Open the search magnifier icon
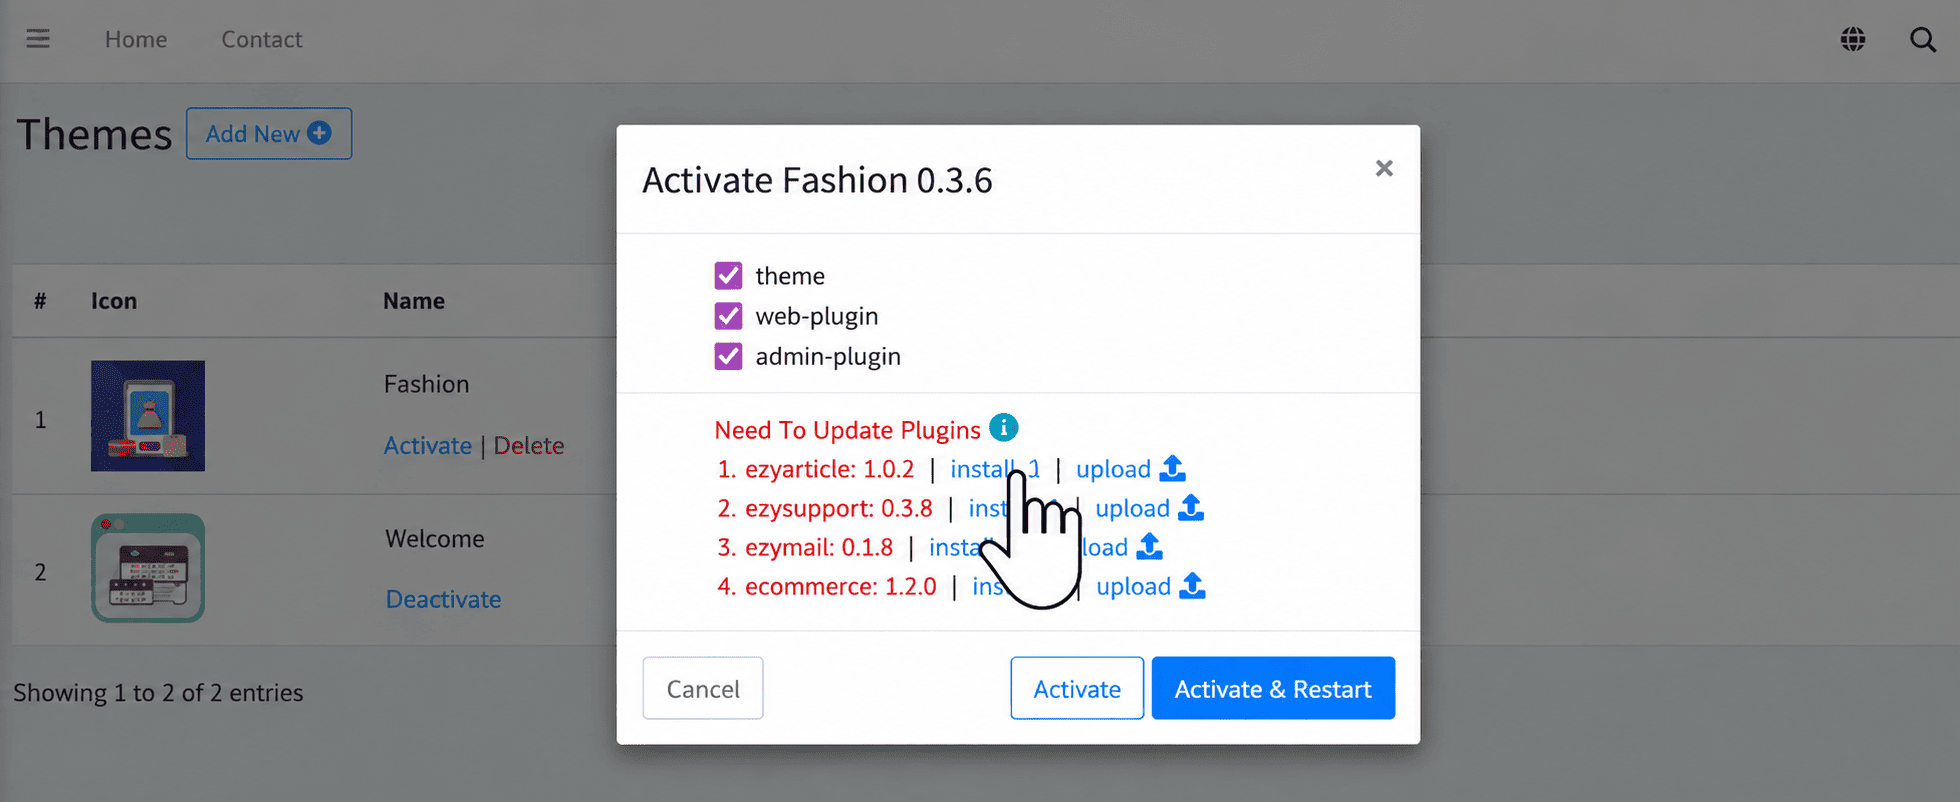This screenshot has width=1960, height=802. pos(1922,39)
